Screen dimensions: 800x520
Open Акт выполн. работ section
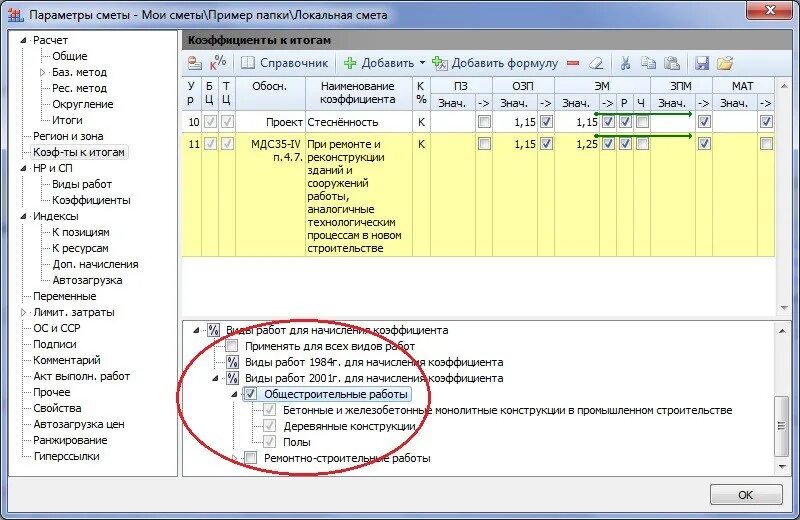(82, 376)
